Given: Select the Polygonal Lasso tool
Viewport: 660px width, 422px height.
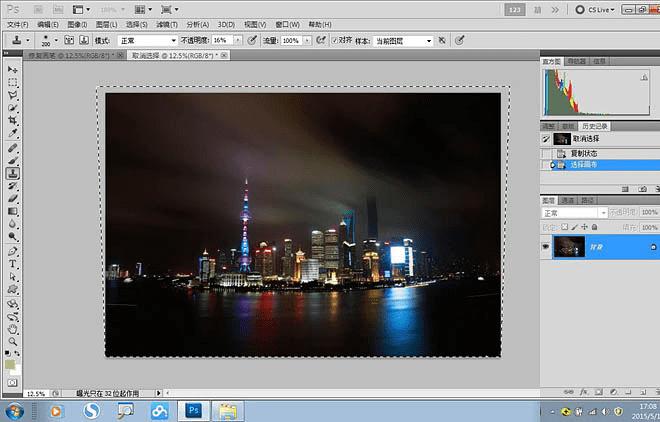Looking at the screenshot, I should [x=13, y=95].
